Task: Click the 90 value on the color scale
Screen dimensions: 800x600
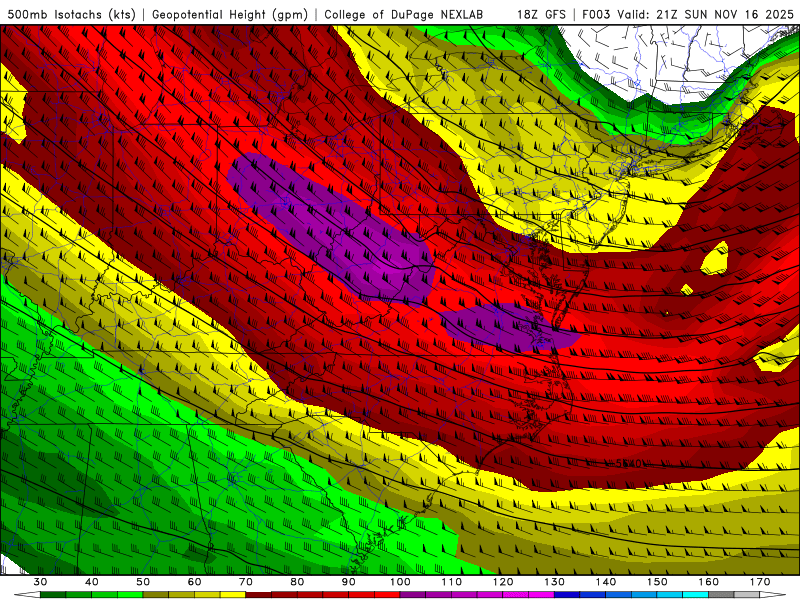Action: click(x=348, y=582)
